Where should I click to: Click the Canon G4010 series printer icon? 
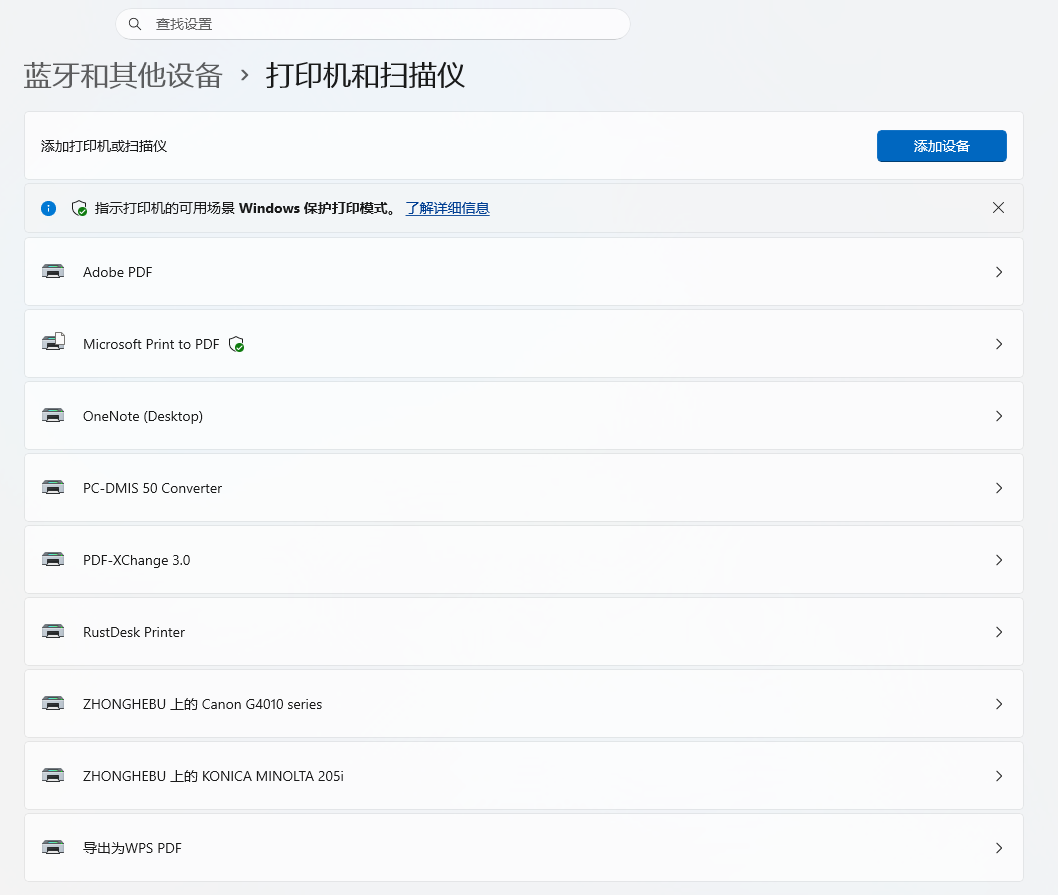click(53, 703)
